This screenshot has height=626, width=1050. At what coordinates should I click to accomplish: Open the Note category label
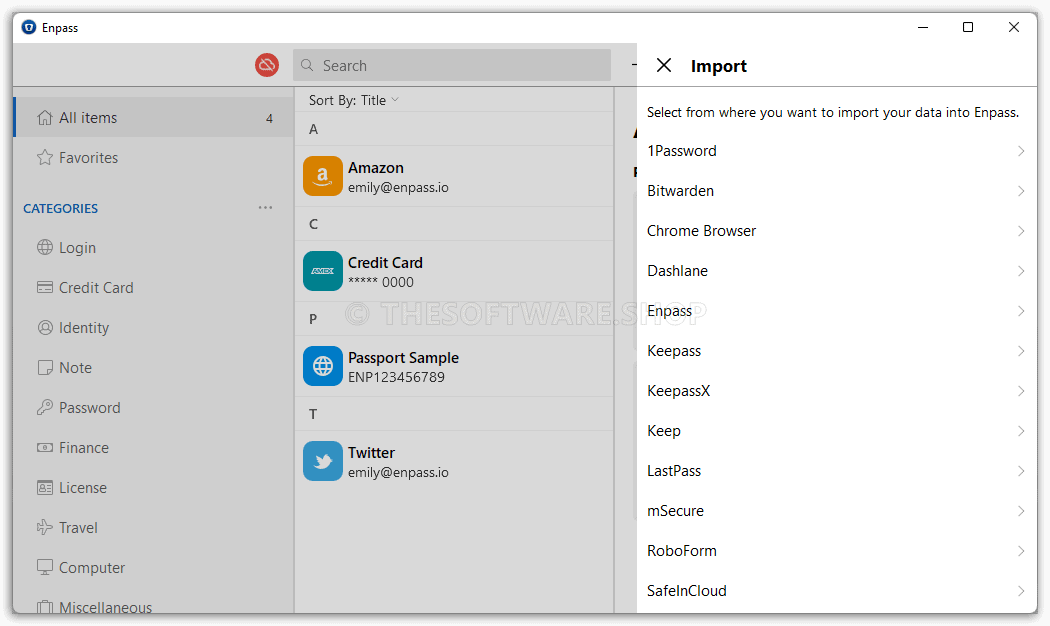tap(75, 368)
